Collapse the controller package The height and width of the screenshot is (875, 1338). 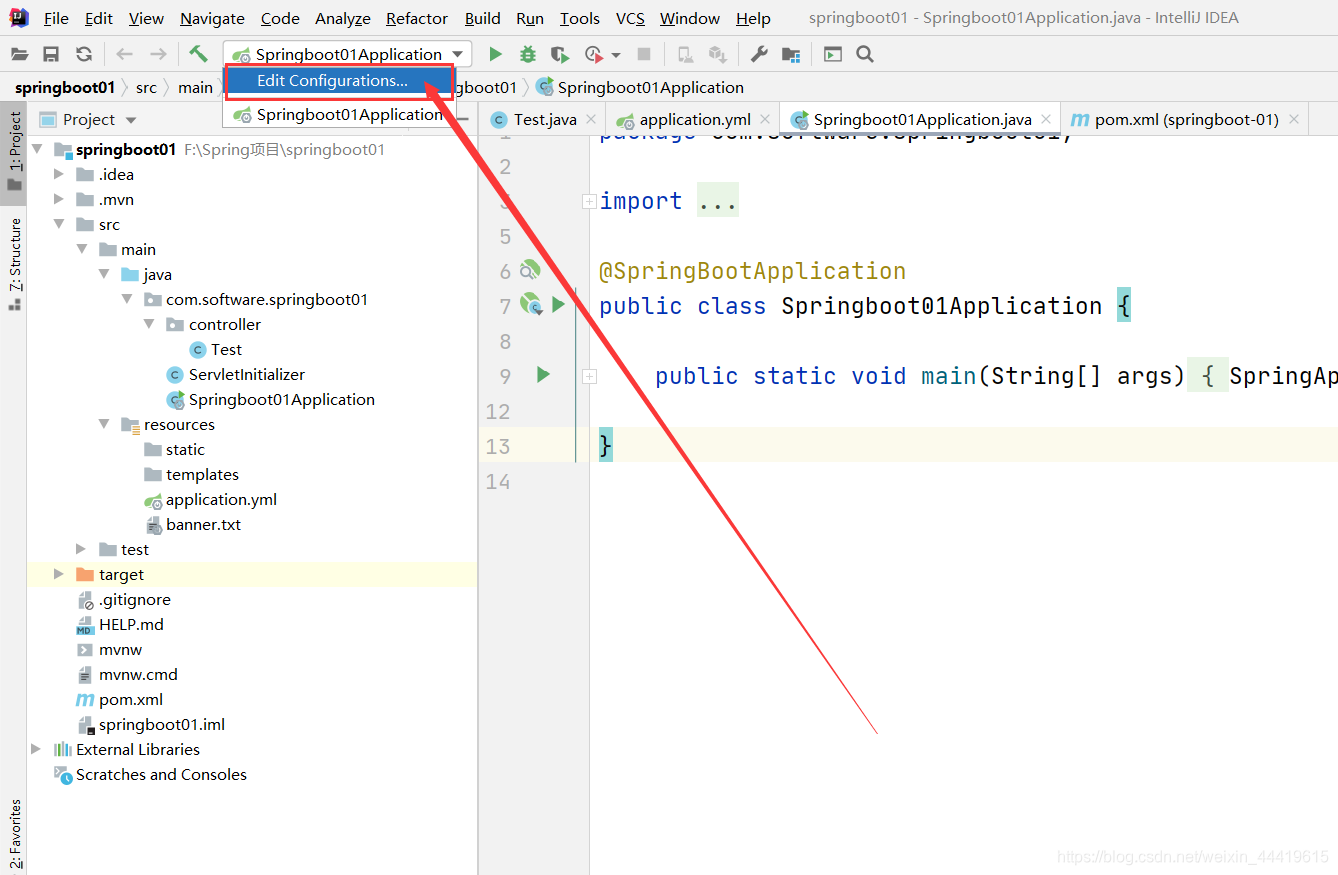coord(149,324)
